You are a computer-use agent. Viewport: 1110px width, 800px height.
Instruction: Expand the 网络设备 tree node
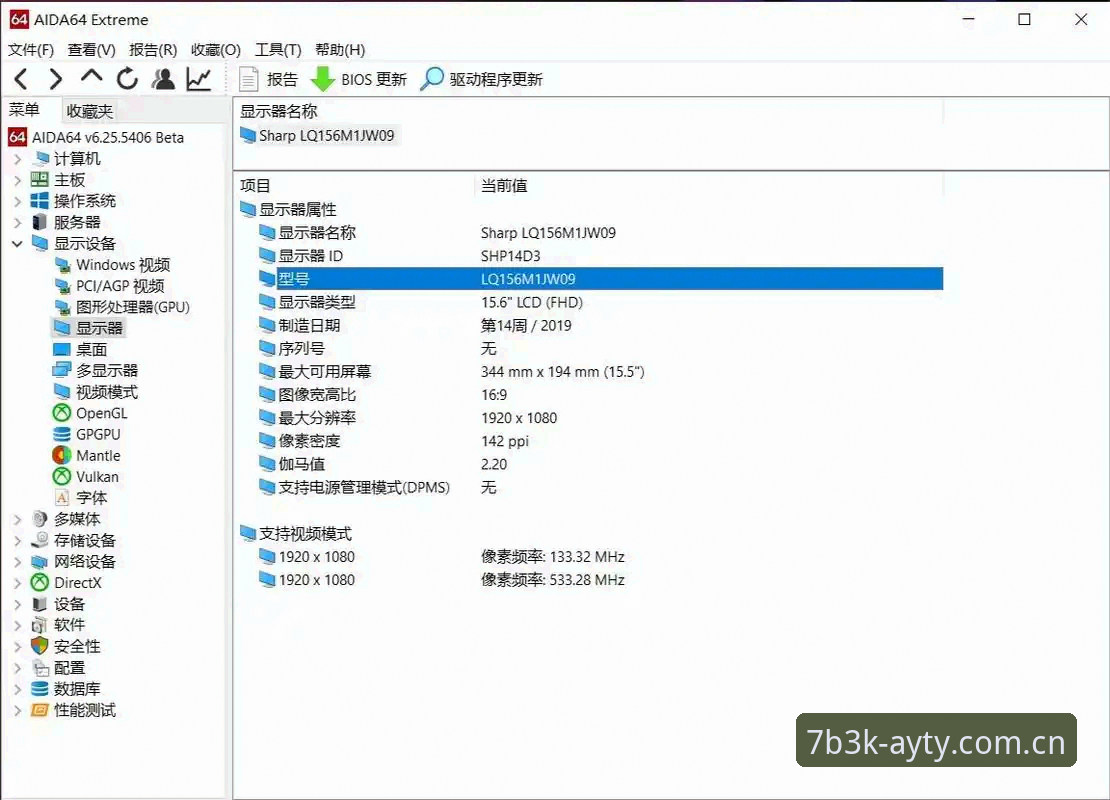(x=18, y=562)
